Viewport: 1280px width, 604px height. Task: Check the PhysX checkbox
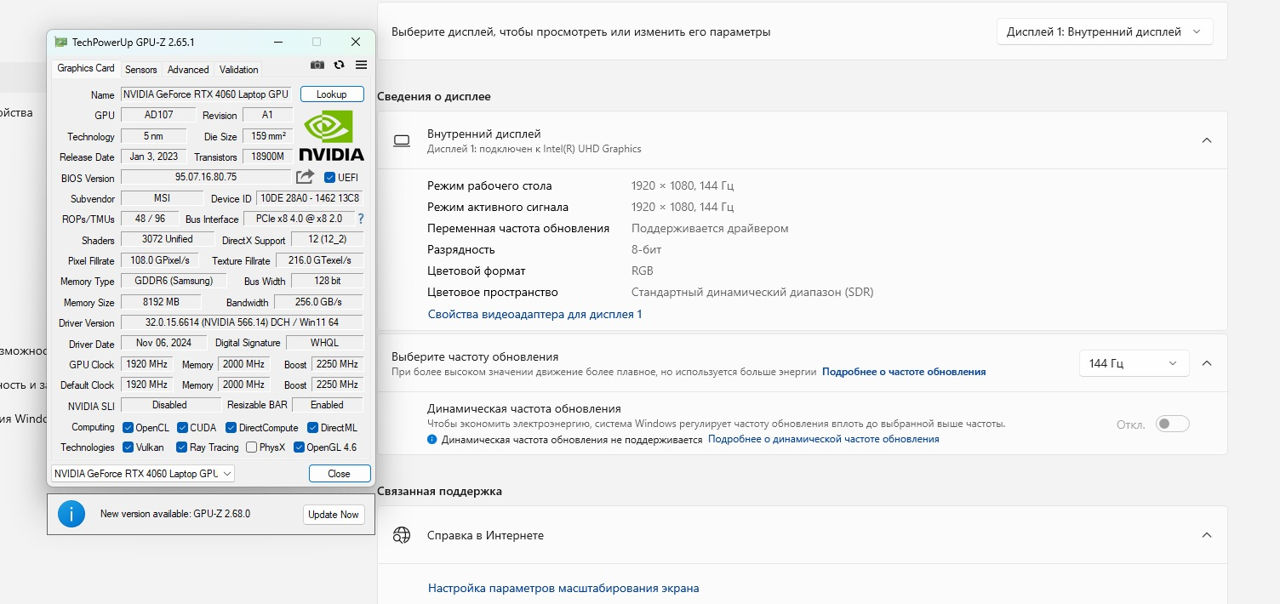(x=251, y=447)
